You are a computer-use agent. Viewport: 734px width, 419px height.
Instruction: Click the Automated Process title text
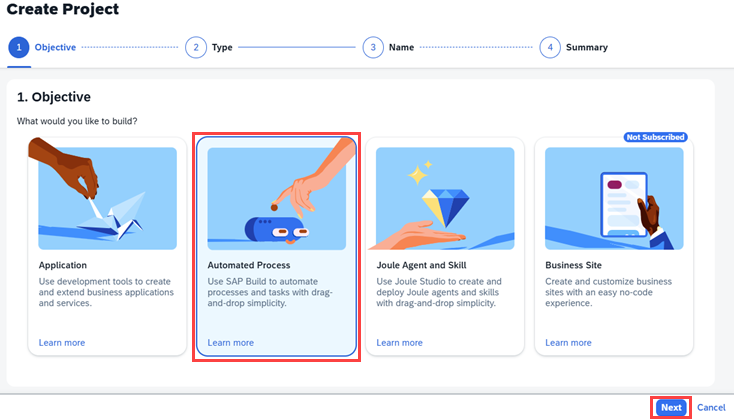[249, 265]
